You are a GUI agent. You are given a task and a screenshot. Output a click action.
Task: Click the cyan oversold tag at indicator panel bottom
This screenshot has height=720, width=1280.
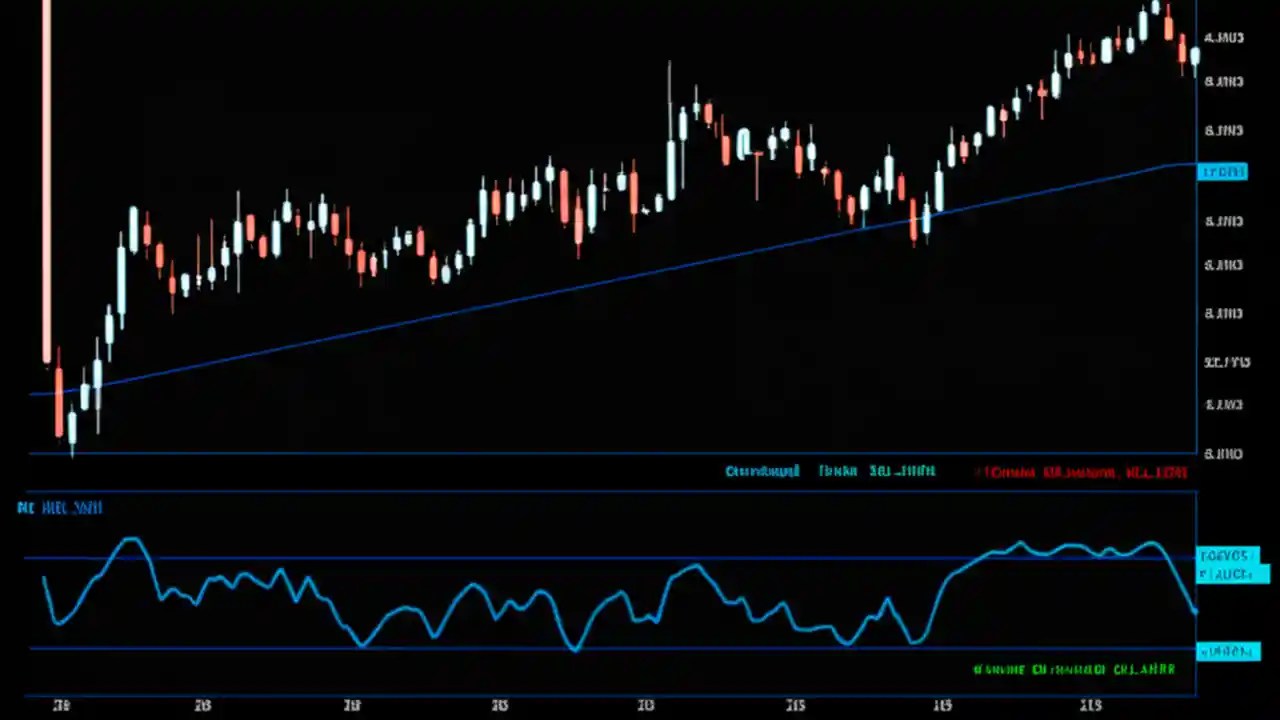click(x=1227, y=652)
